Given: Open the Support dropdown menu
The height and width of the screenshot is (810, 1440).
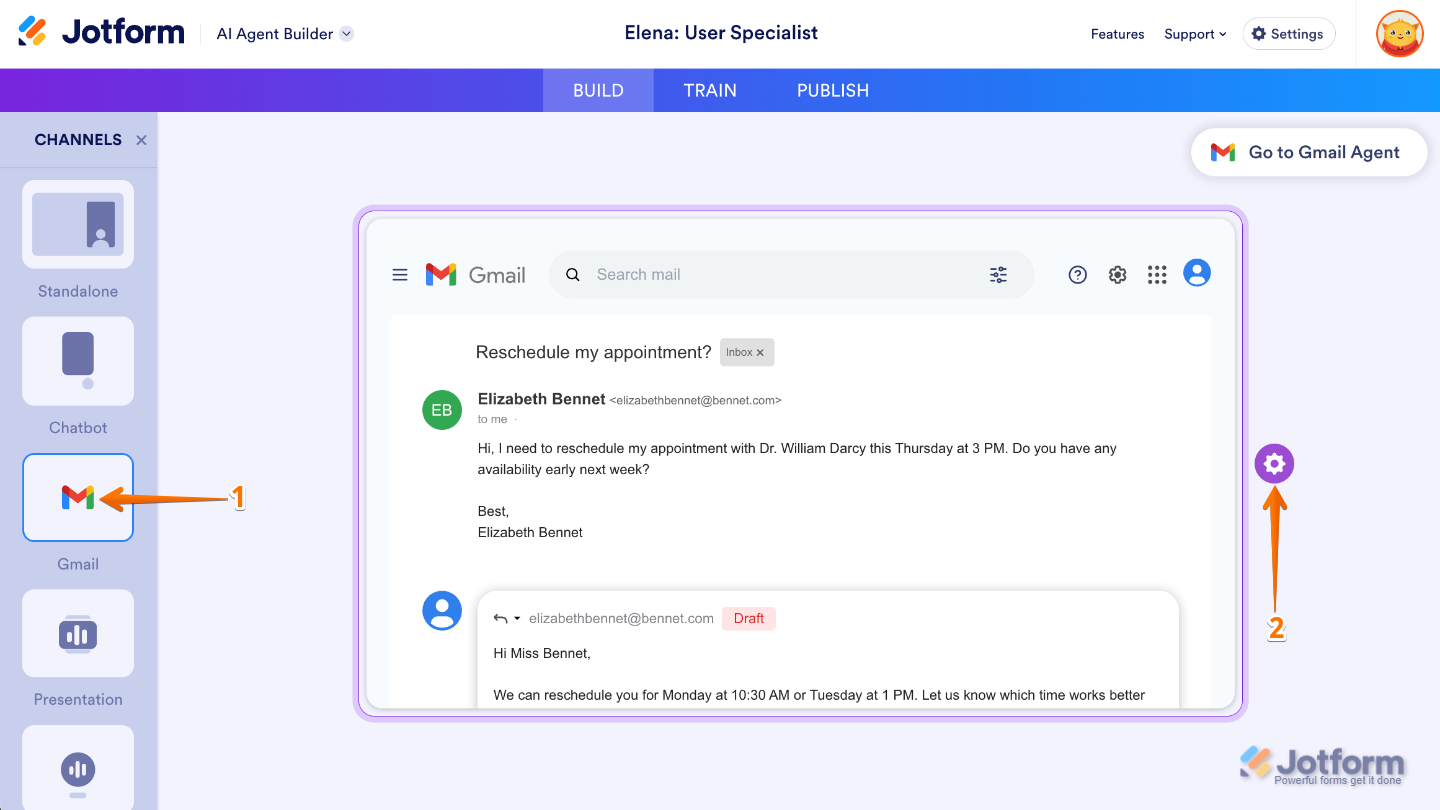Looking at the screenshot, I should click(1195, 34).
